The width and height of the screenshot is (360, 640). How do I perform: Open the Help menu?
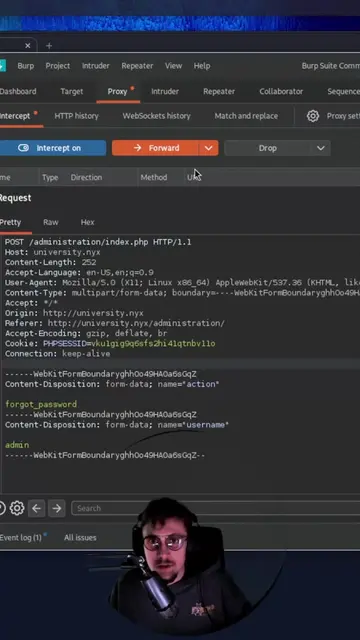202,66
